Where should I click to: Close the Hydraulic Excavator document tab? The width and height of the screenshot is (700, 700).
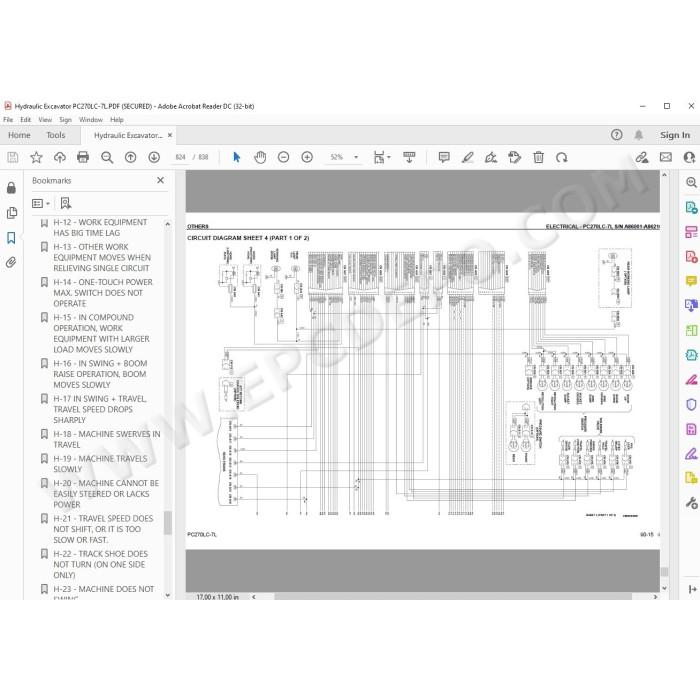pos(170,135)
